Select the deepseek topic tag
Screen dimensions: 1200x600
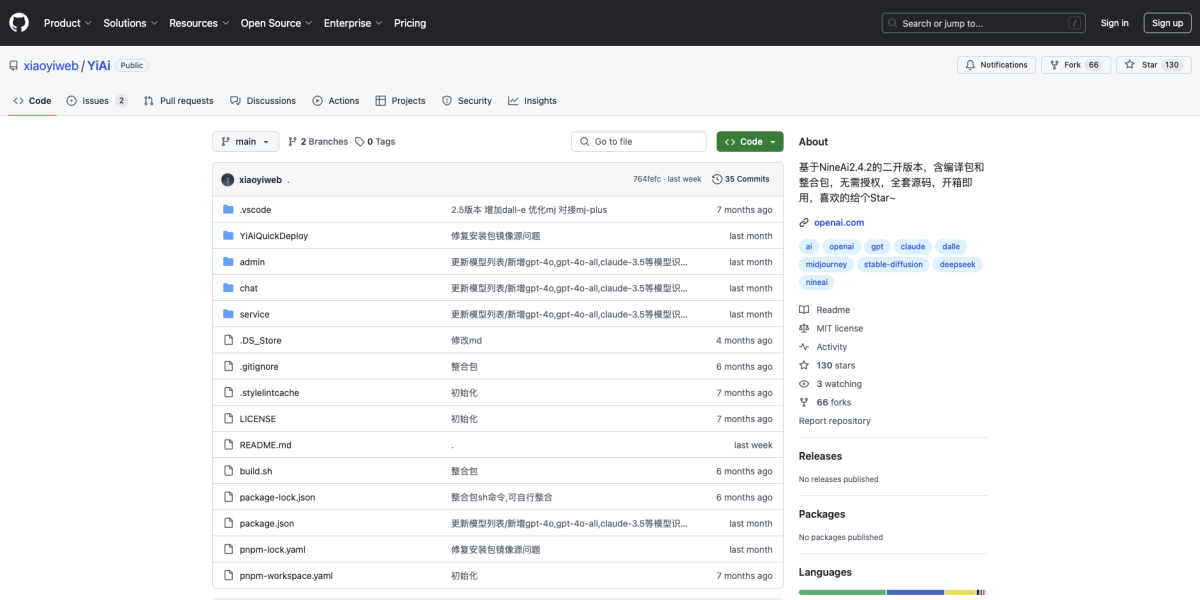(x=959, y=264)
